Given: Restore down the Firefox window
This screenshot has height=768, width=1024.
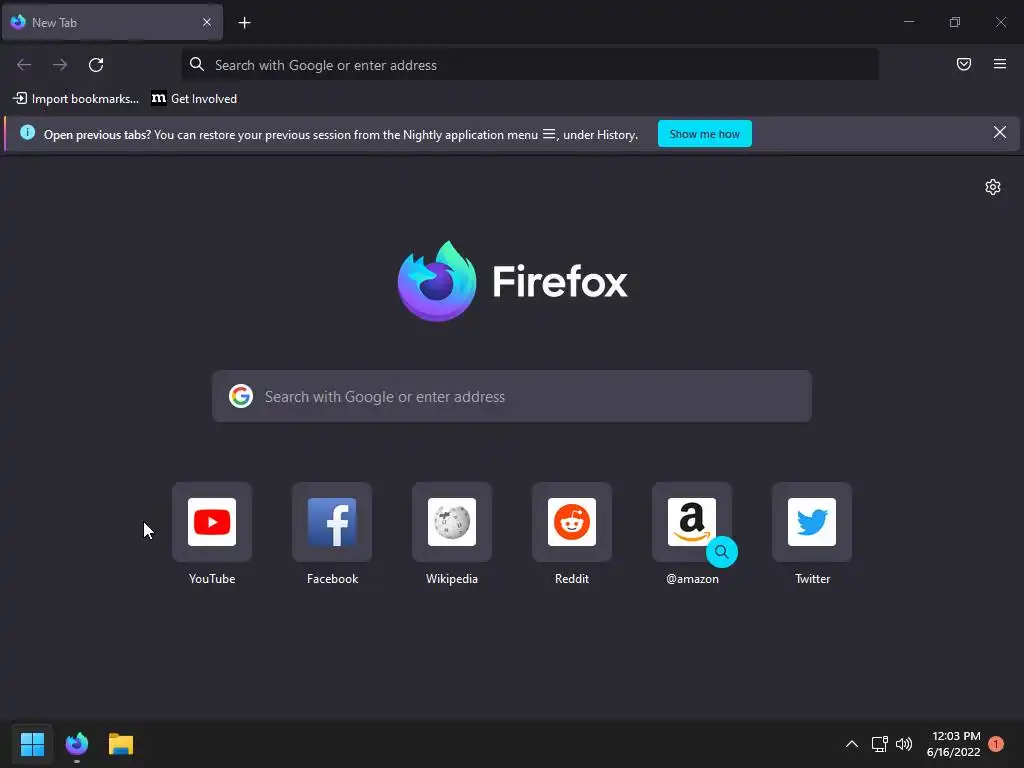Looking at the screenshot, I should (955, 22).
